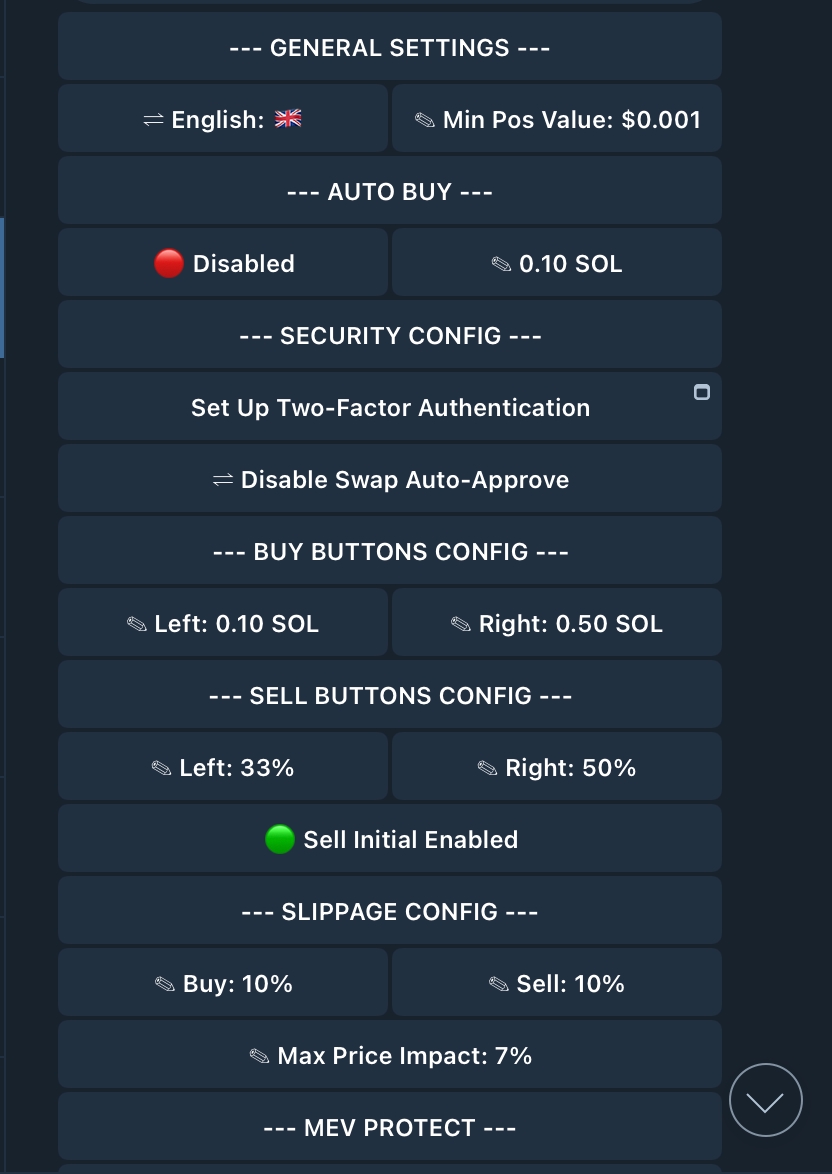The image size is (832, 1174).
Task: Click the scroll-to-bottom arrow button
Action: 765,1100
